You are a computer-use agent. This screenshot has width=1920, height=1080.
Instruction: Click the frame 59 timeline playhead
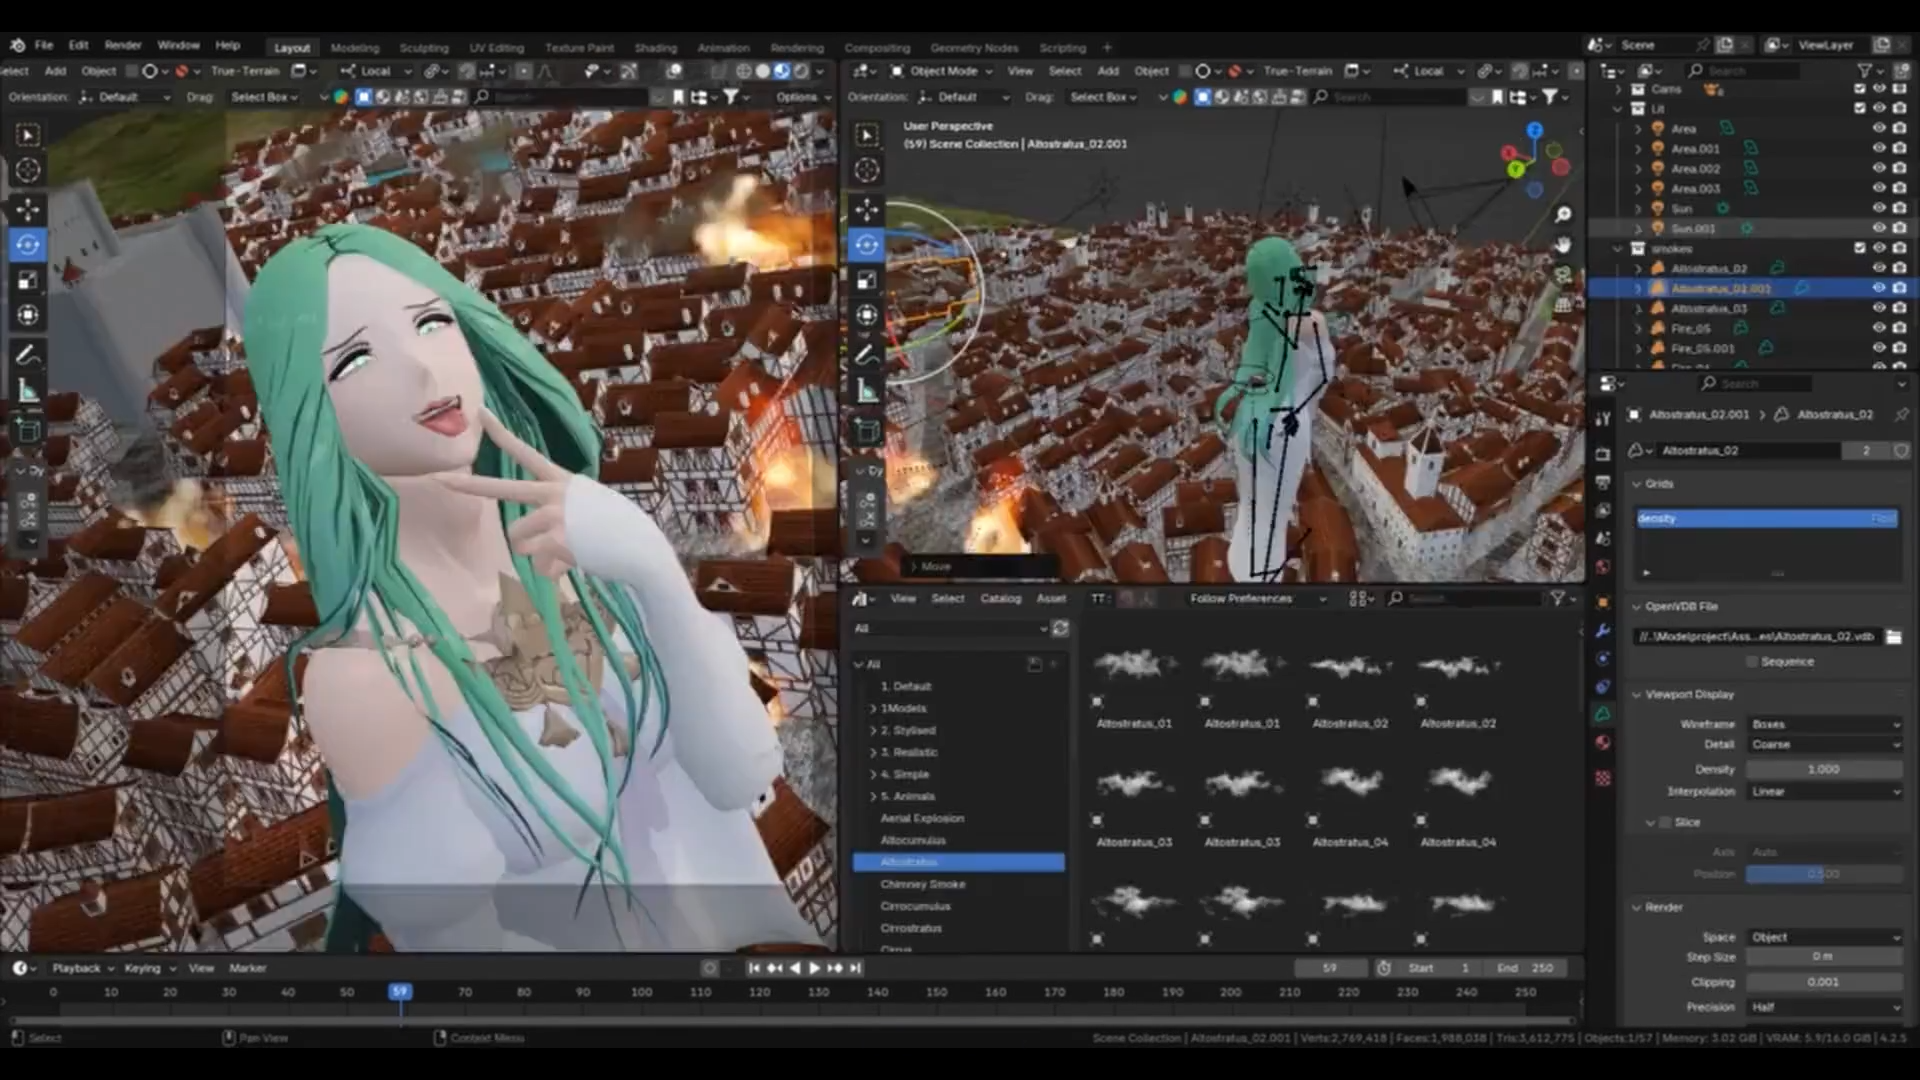click(400, 991)
